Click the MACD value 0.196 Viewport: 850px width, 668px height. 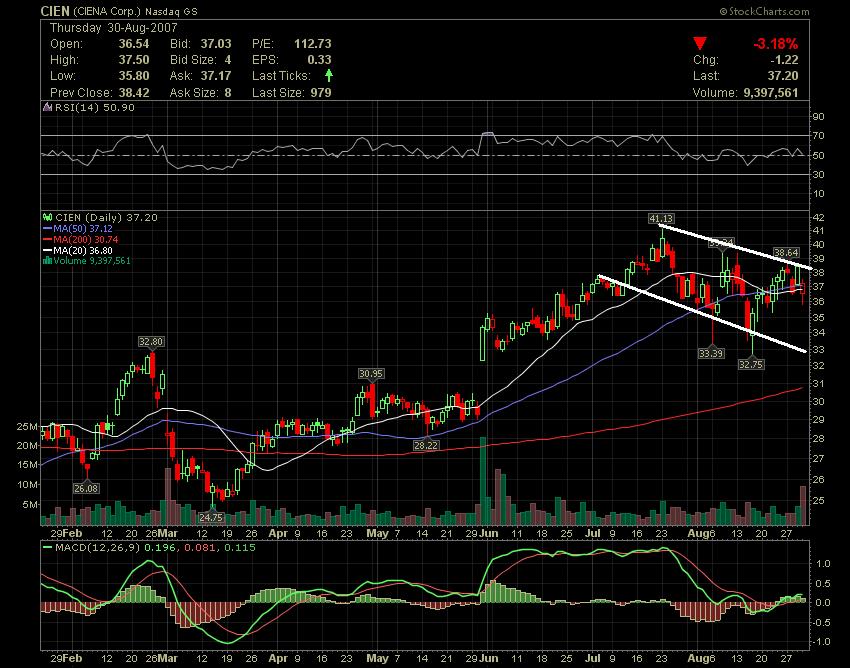click(x=161, y=548)
